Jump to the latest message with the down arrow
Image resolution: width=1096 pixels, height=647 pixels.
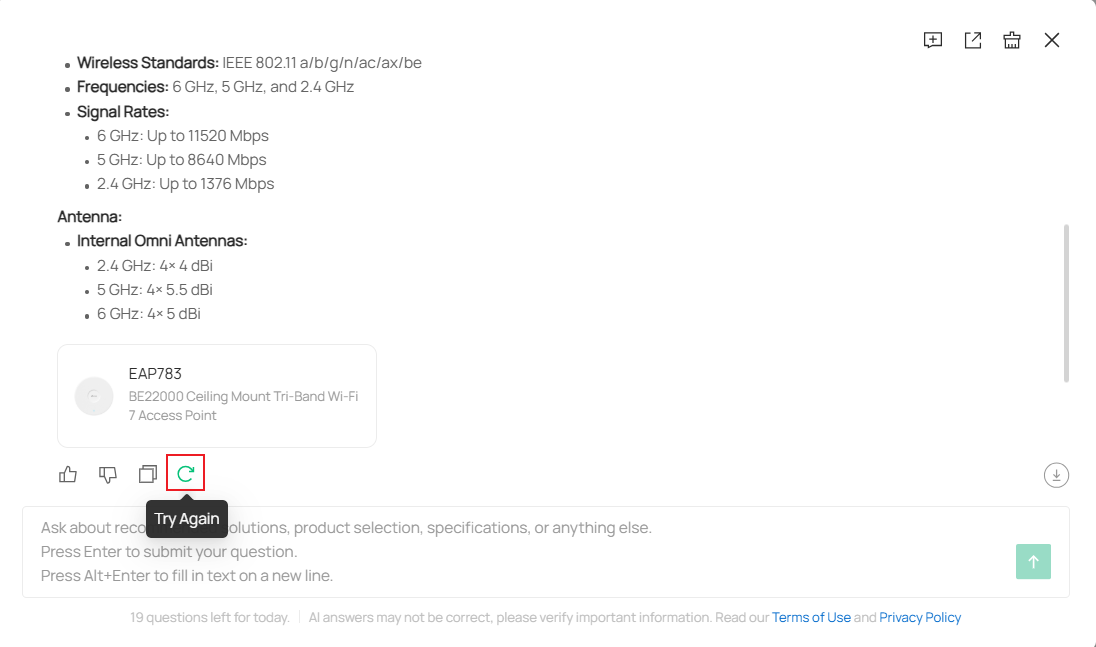click(1056, 474)
